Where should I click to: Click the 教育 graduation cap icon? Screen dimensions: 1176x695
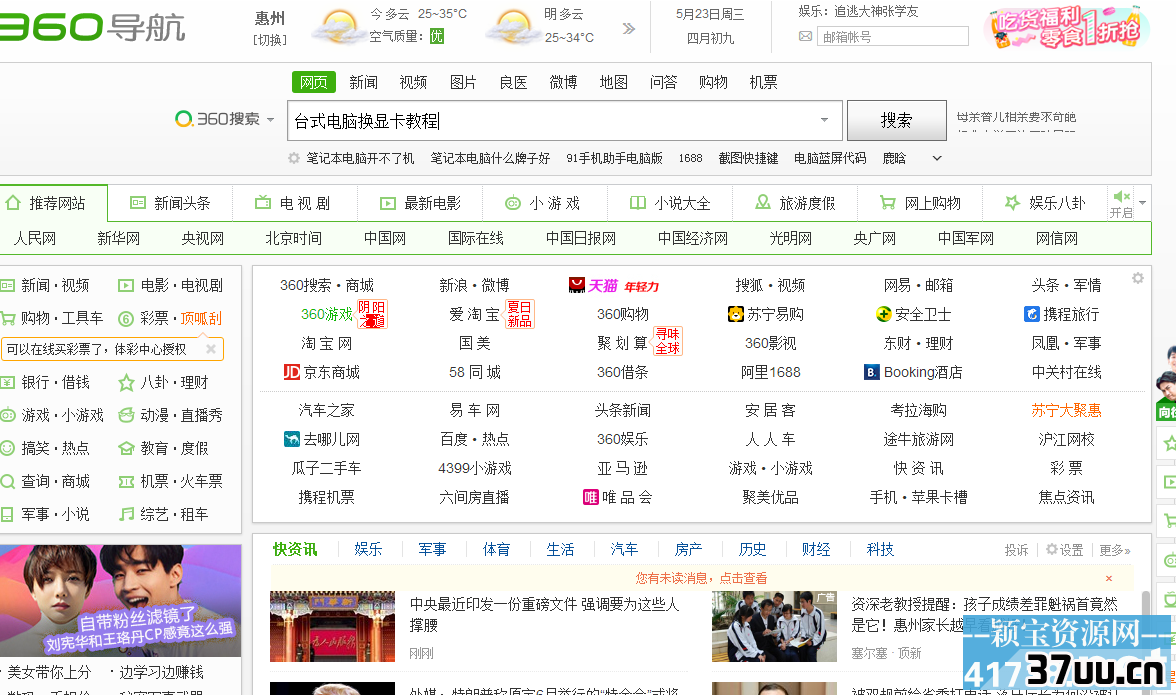[126, 448]
